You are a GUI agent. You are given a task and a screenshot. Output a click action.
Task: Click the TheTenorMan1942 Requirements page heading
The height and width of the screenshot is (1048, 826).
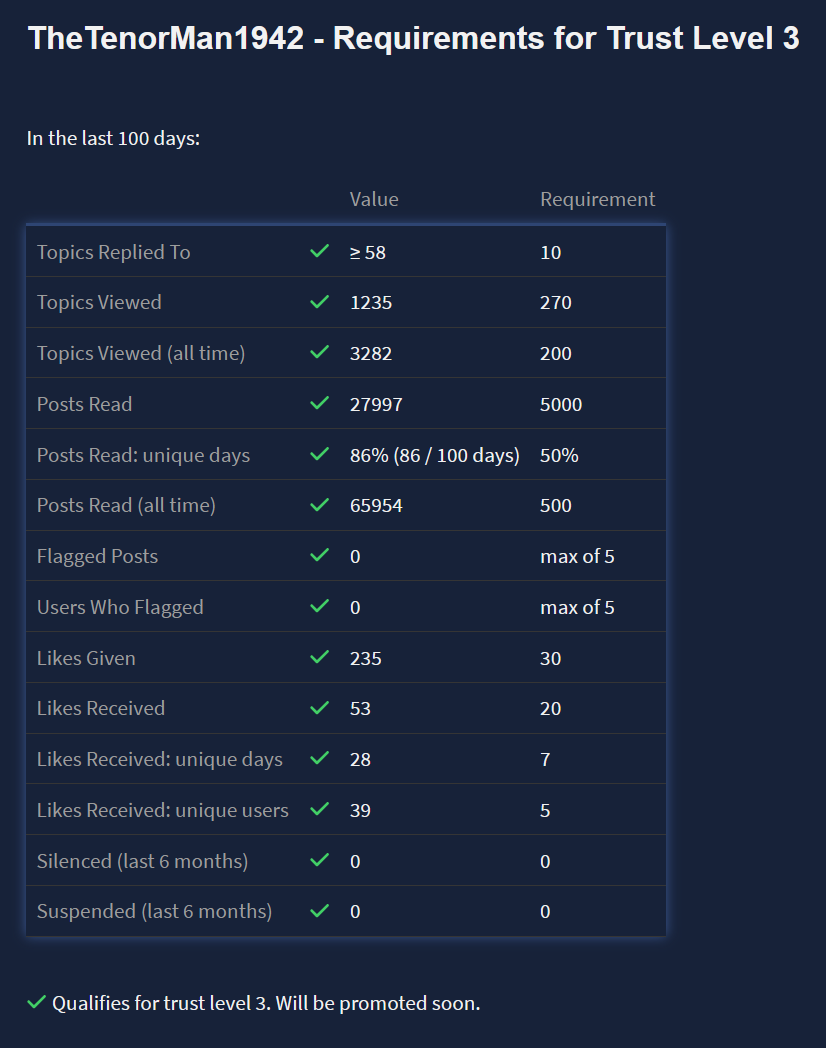413,39
